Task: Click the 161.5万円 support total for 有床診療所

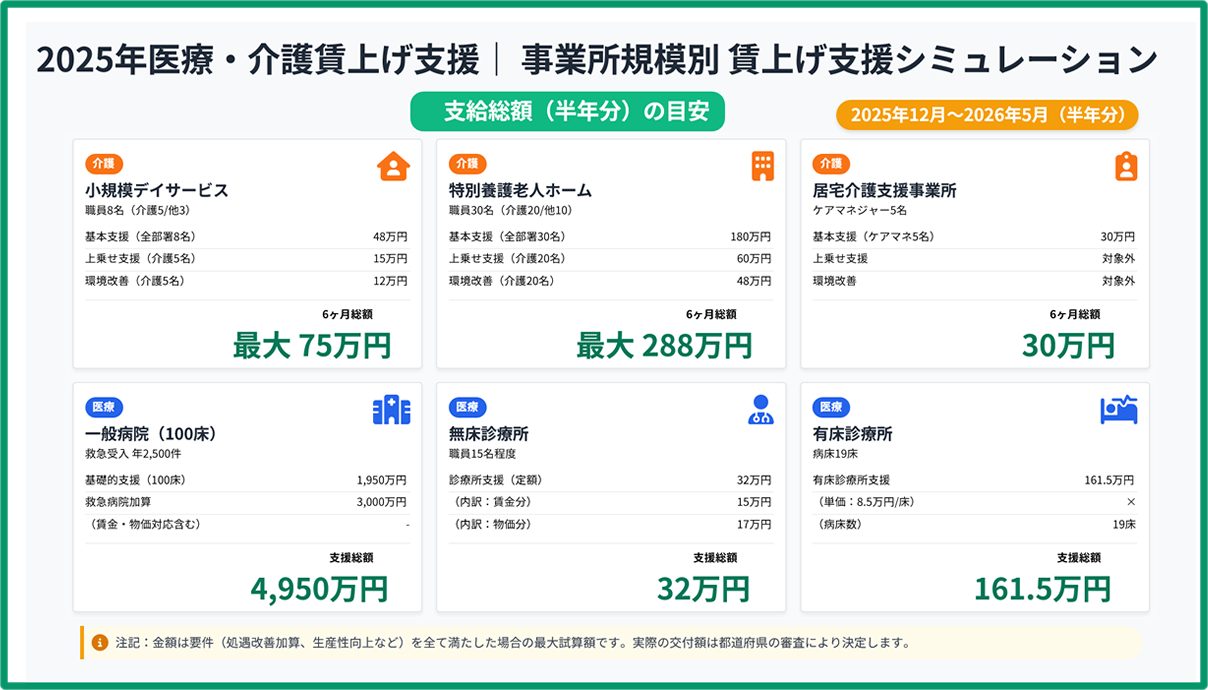Action: (x=1042, y=589)
